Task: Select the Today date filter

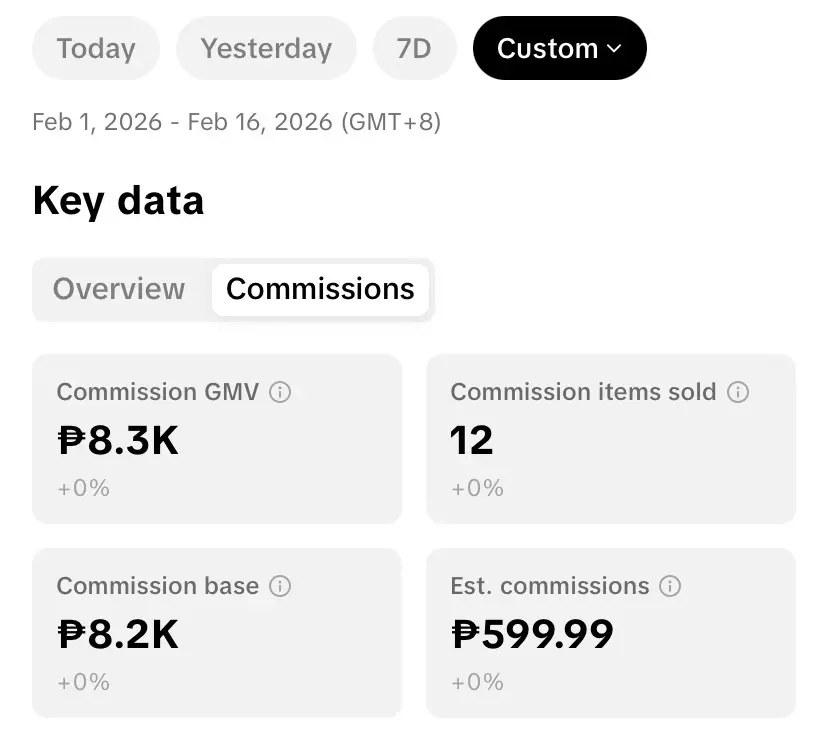Action: click(96, 48)
